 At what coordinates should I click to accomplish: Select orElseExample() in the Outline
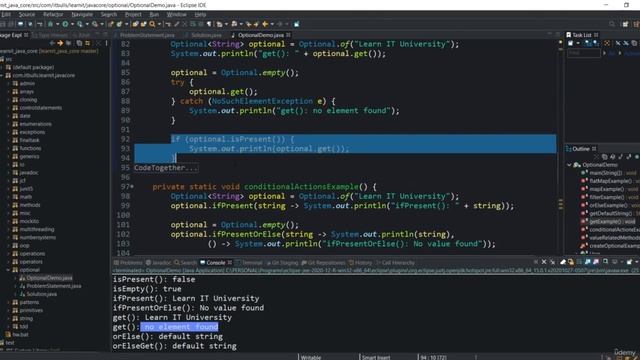(608, 205)
